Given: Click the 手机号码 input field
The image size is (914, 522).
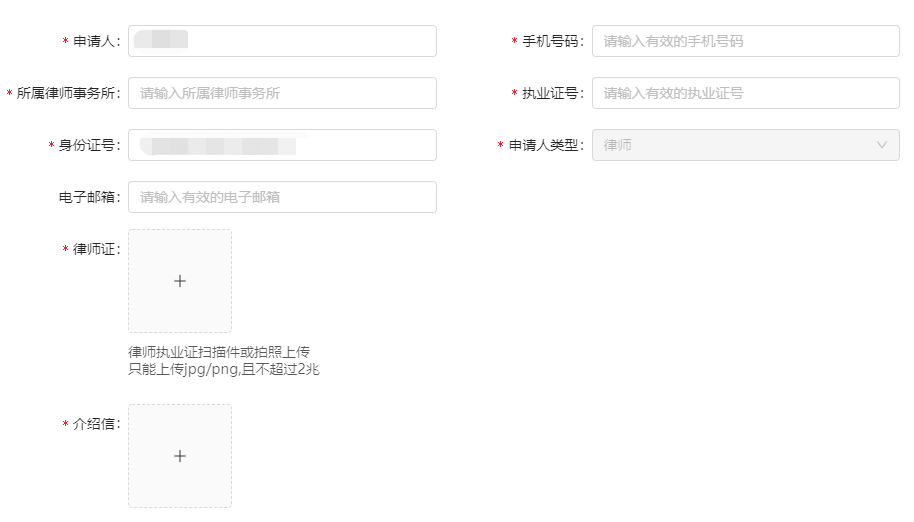Looking at the screenshot, I should [x=745, y=41].
